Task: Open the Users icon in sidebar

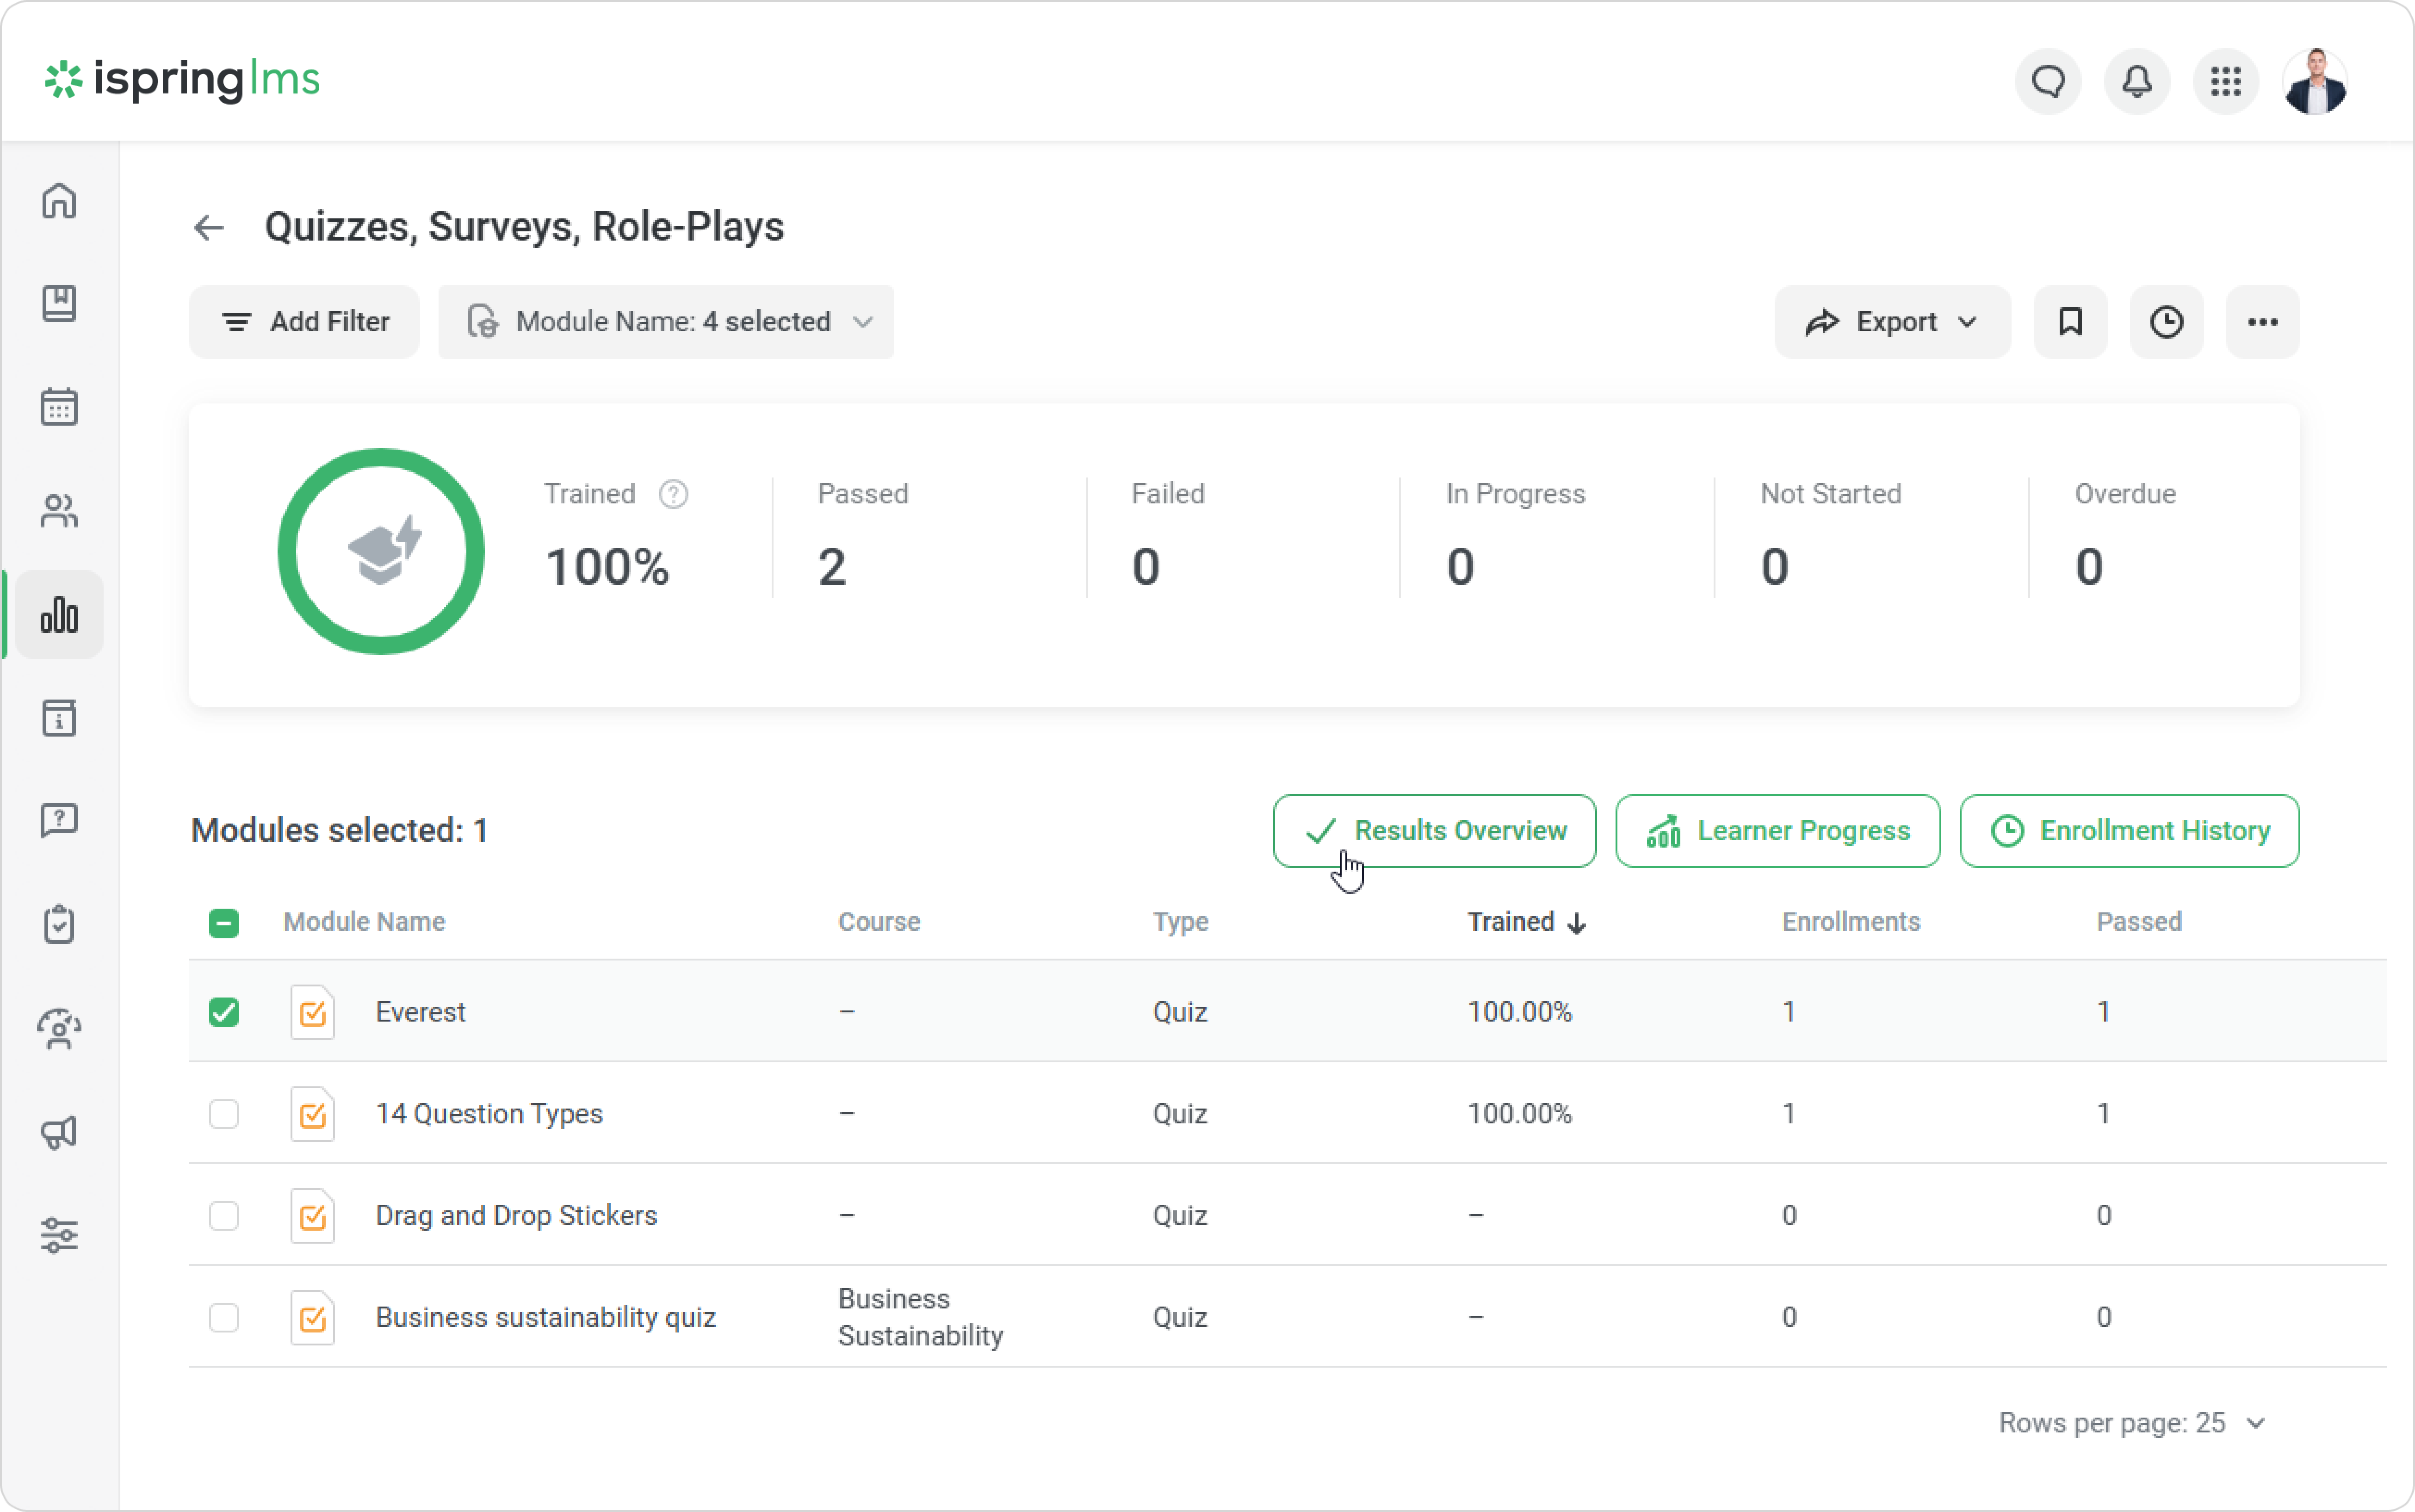Action: pos(59,511)
